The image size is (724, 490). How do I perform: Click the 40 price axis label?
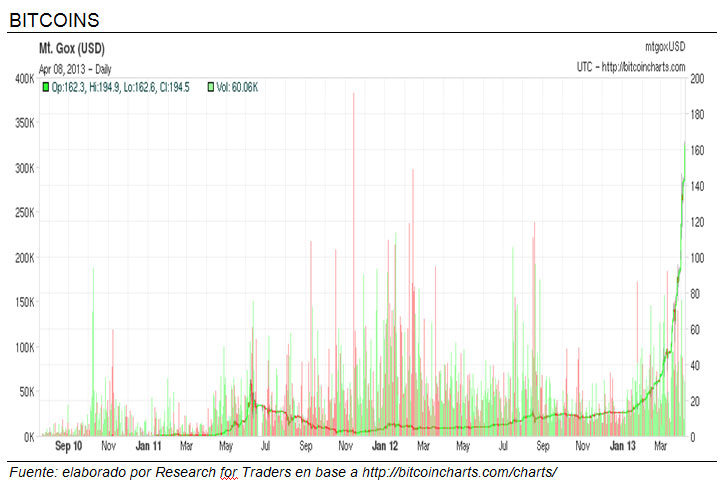point(695,365)
